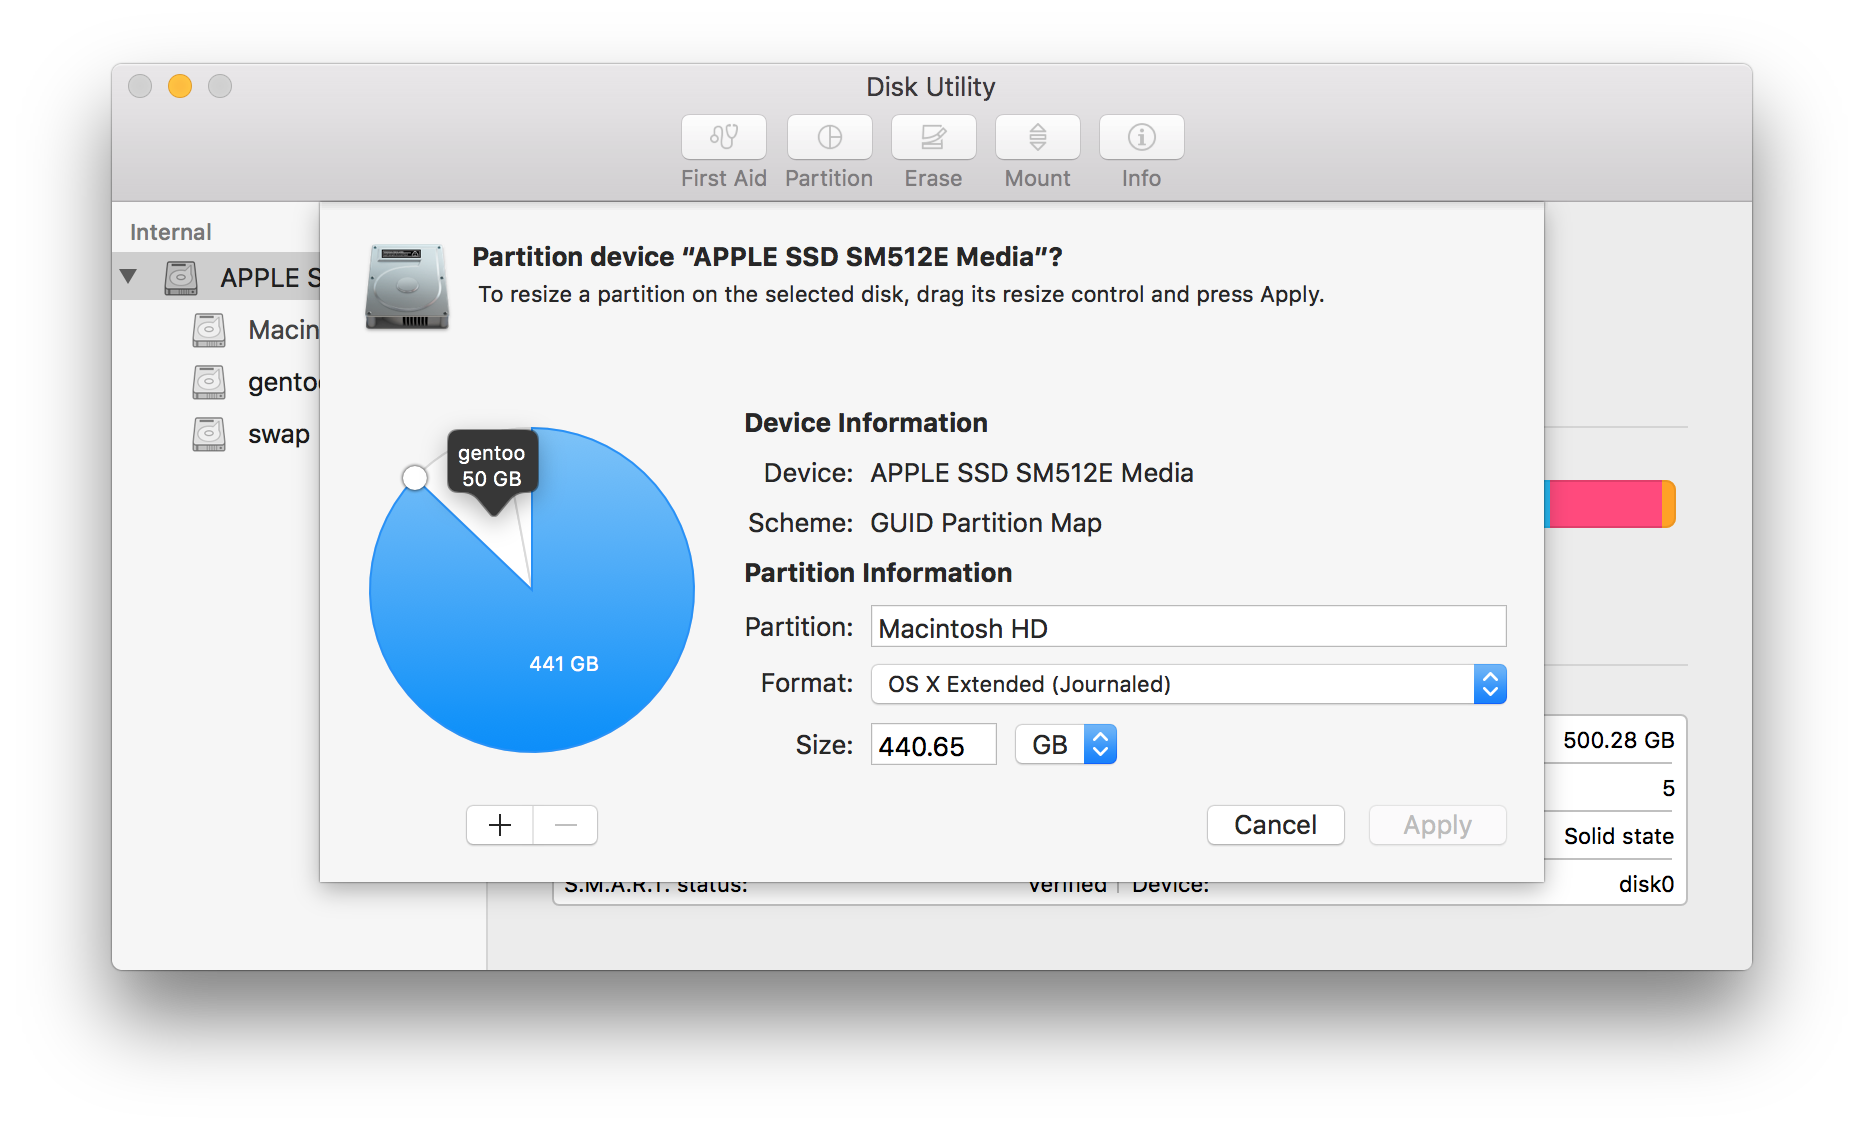Select the Erase toolbar icon
Image resolution: width=1864 pixels, height=1130 pixels.
coord(932,138)
